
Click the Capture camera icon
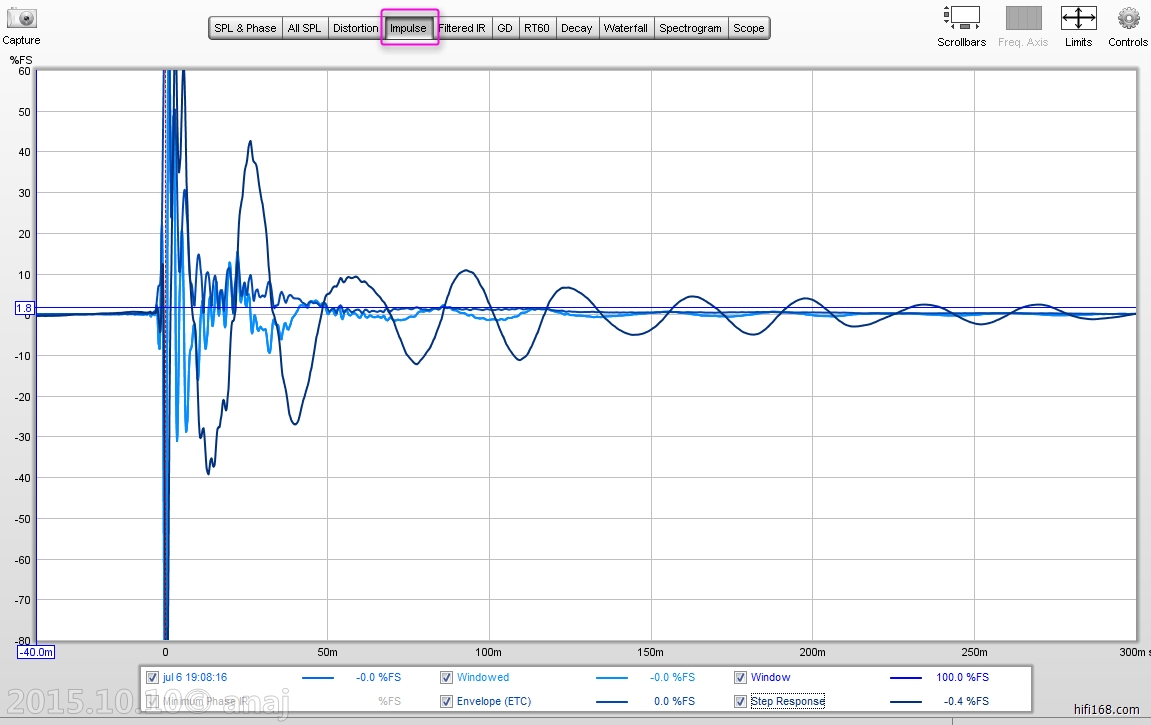point(21,19)
